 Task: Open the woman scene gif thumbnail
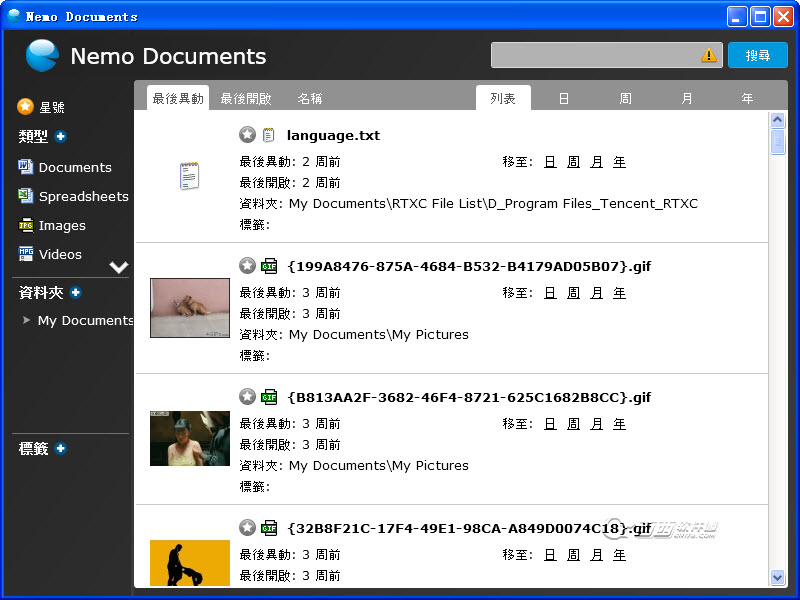point(190,438)
